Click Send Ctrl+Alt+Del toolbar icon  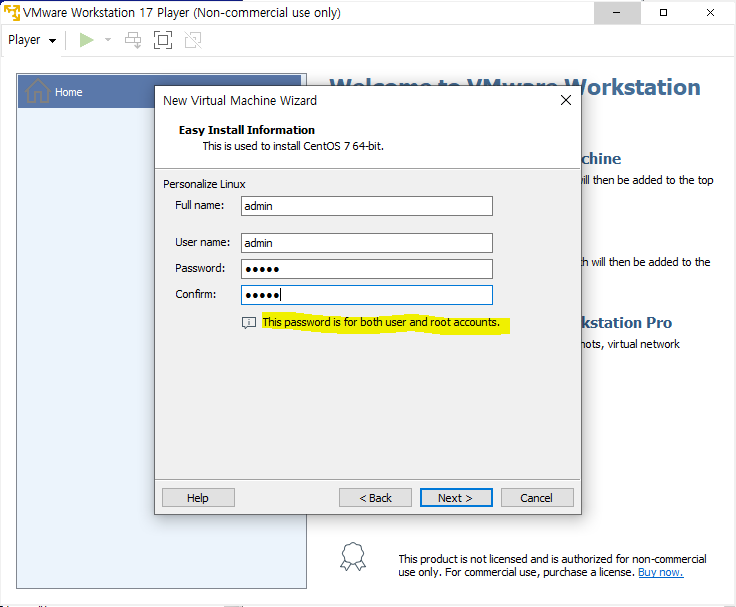point(133,40)
